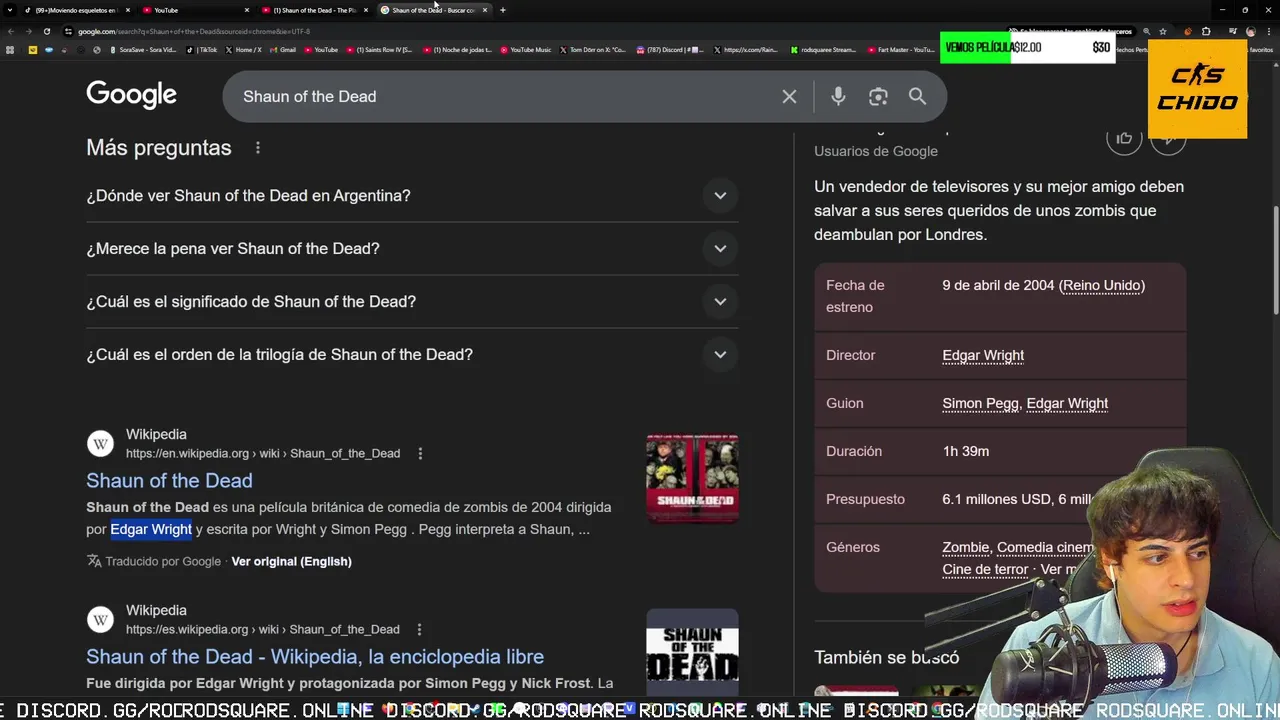
Task: Open the Home / X bookmark
Action: (244, 49)
